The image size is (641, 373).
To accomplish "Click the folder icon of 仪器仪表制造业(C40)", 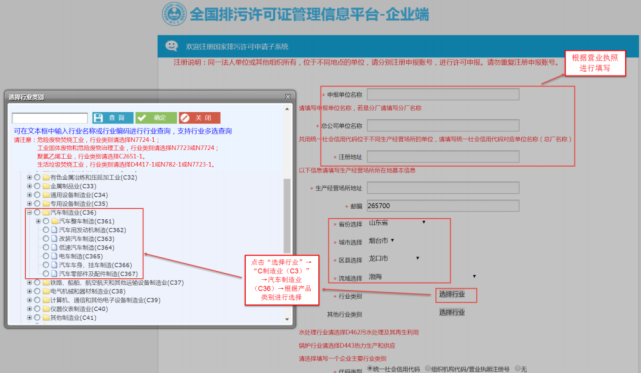I will (46, 309).
